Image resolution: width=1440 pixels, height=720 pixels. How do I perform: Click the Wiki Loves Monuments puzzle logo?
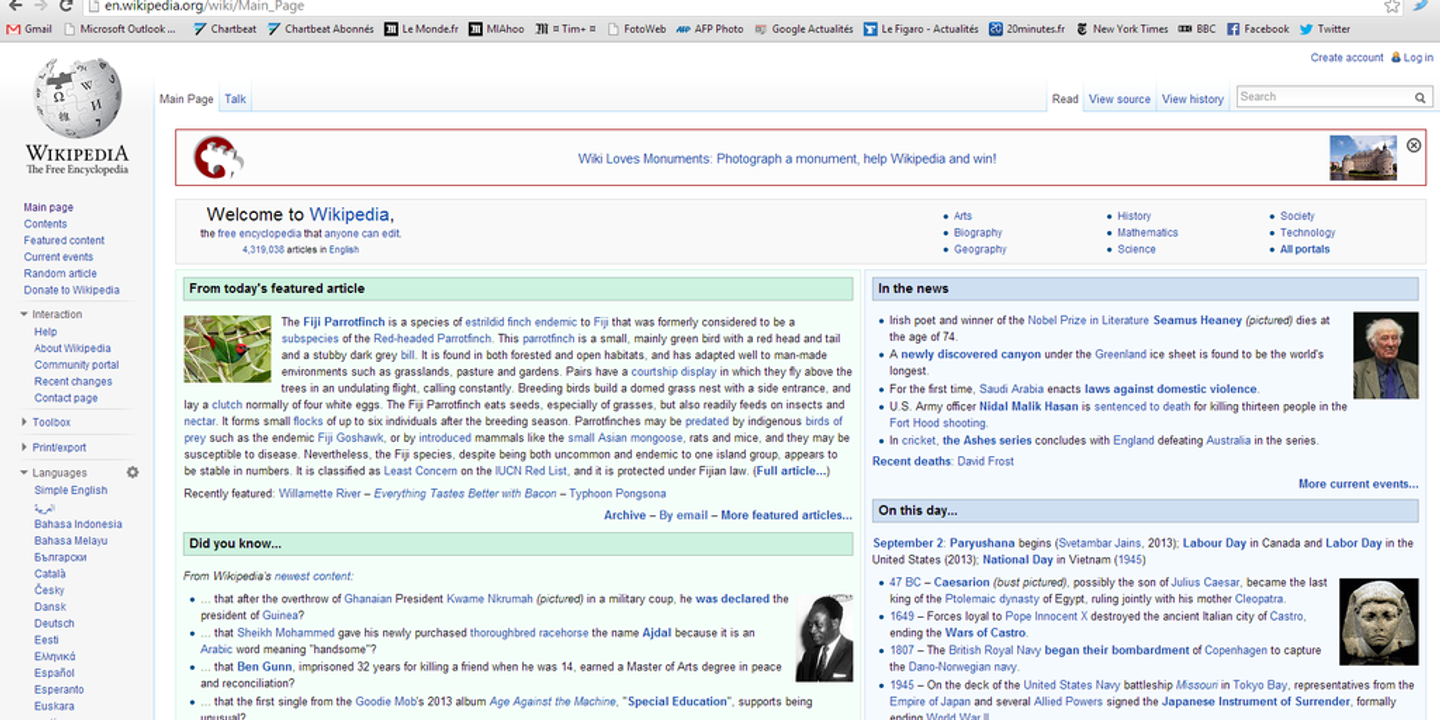point(218,157)
